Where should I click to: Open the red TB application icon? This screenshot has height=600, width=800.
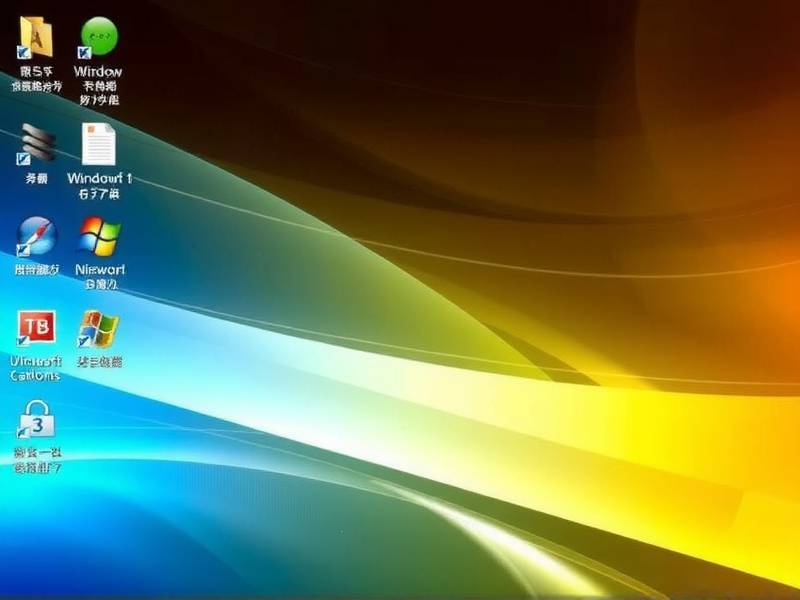[x=37, y=328]
